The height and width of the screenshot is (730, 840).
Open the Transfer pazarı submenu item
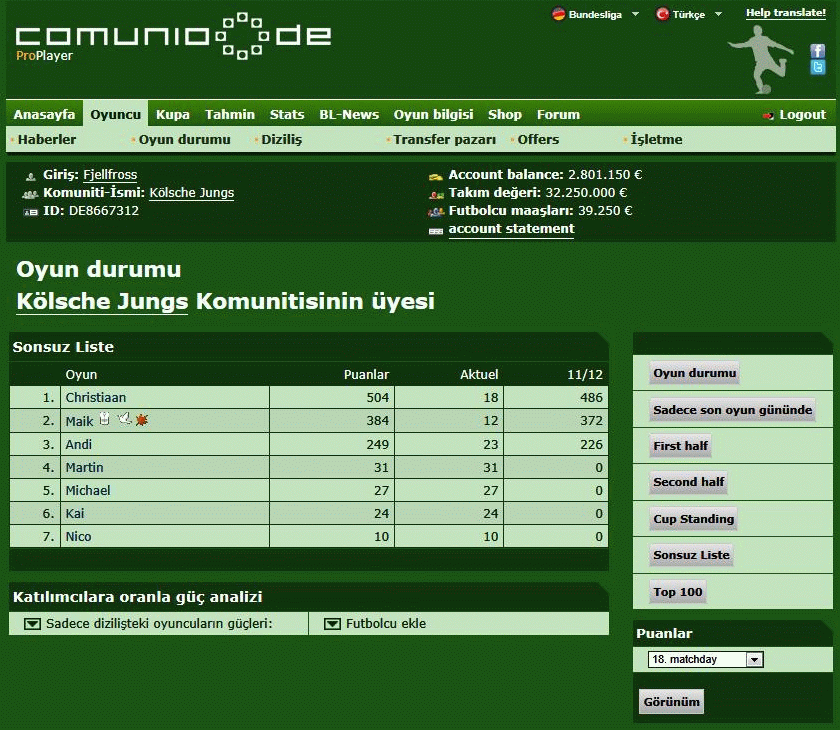tap(444, 140)
